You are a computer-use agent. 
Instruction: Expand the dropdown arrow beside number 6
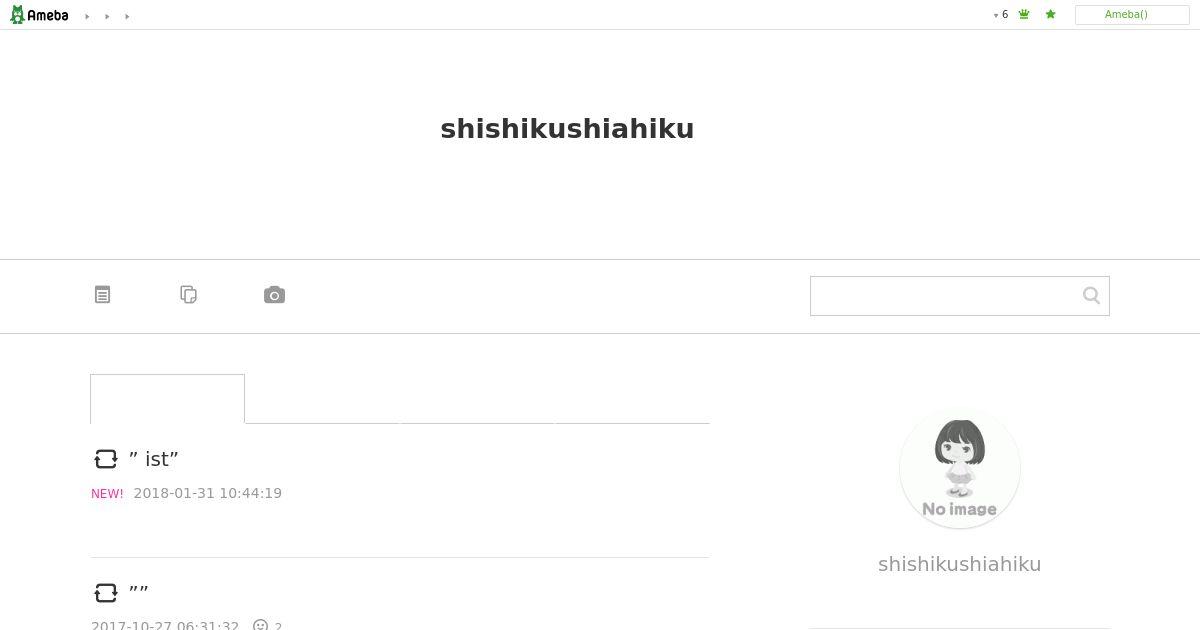click(996, 15)
